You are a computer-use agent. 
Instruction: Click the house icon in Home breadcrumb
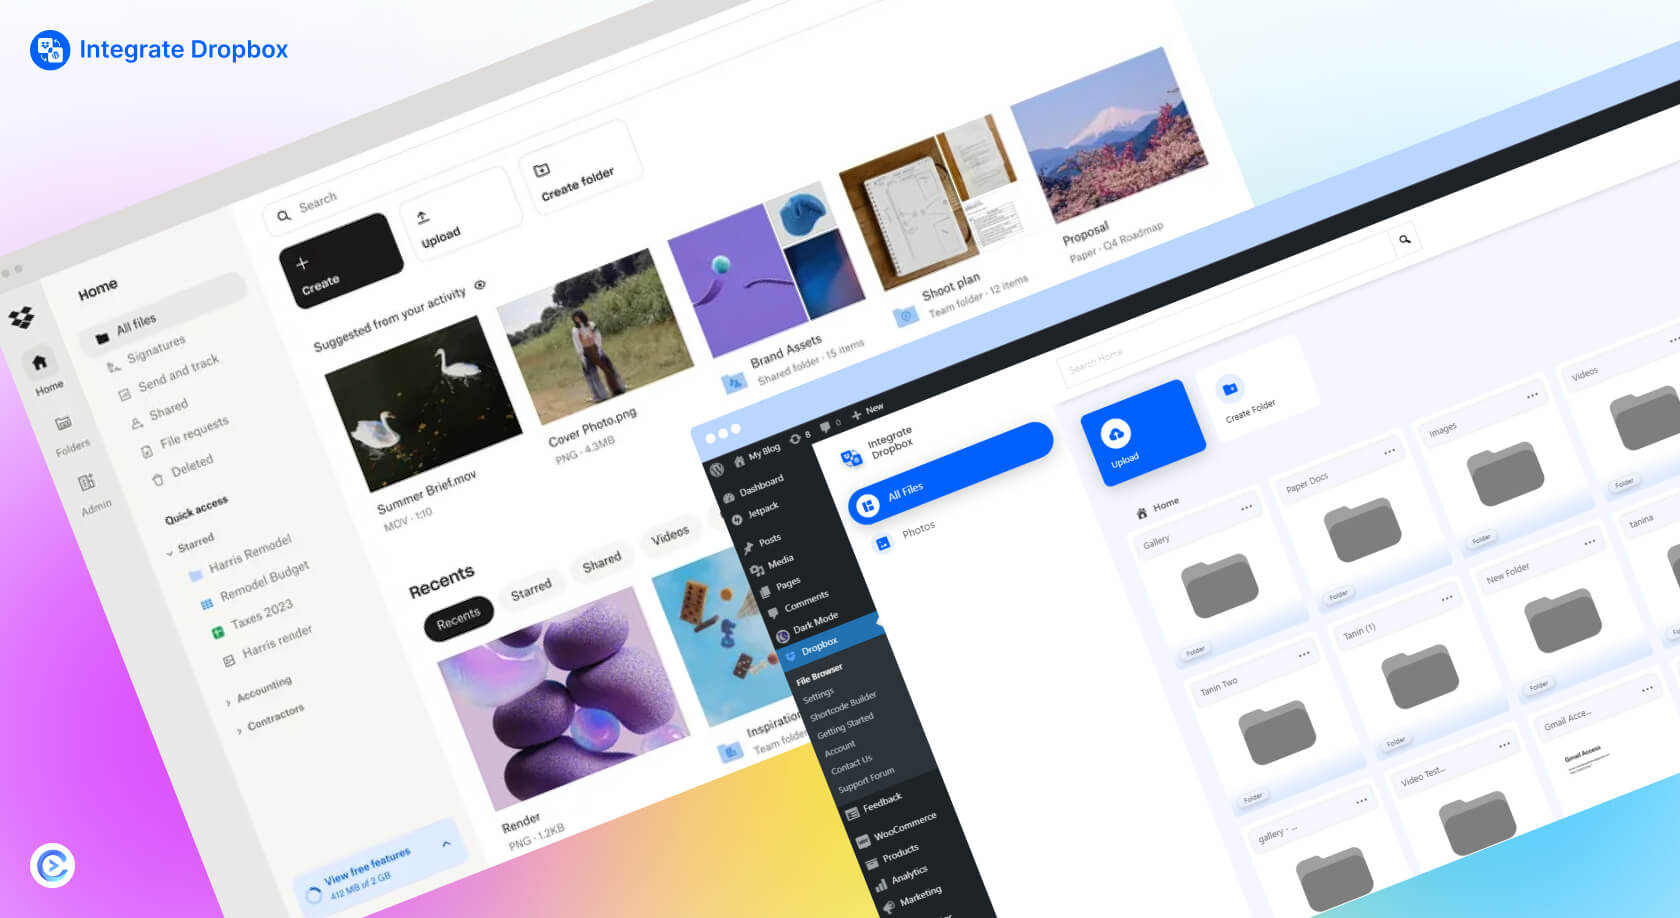(x=1141, y=513)
